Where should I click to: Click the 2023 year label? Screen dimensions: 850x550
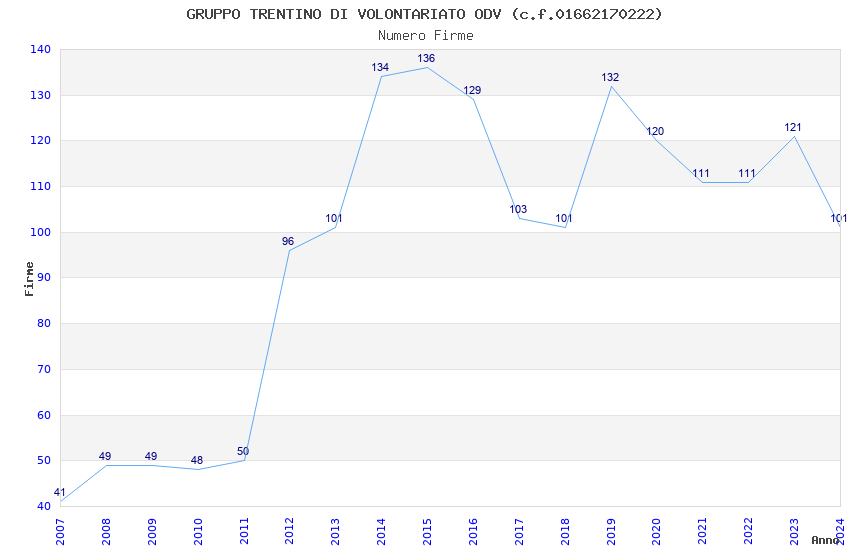(794, 532)
